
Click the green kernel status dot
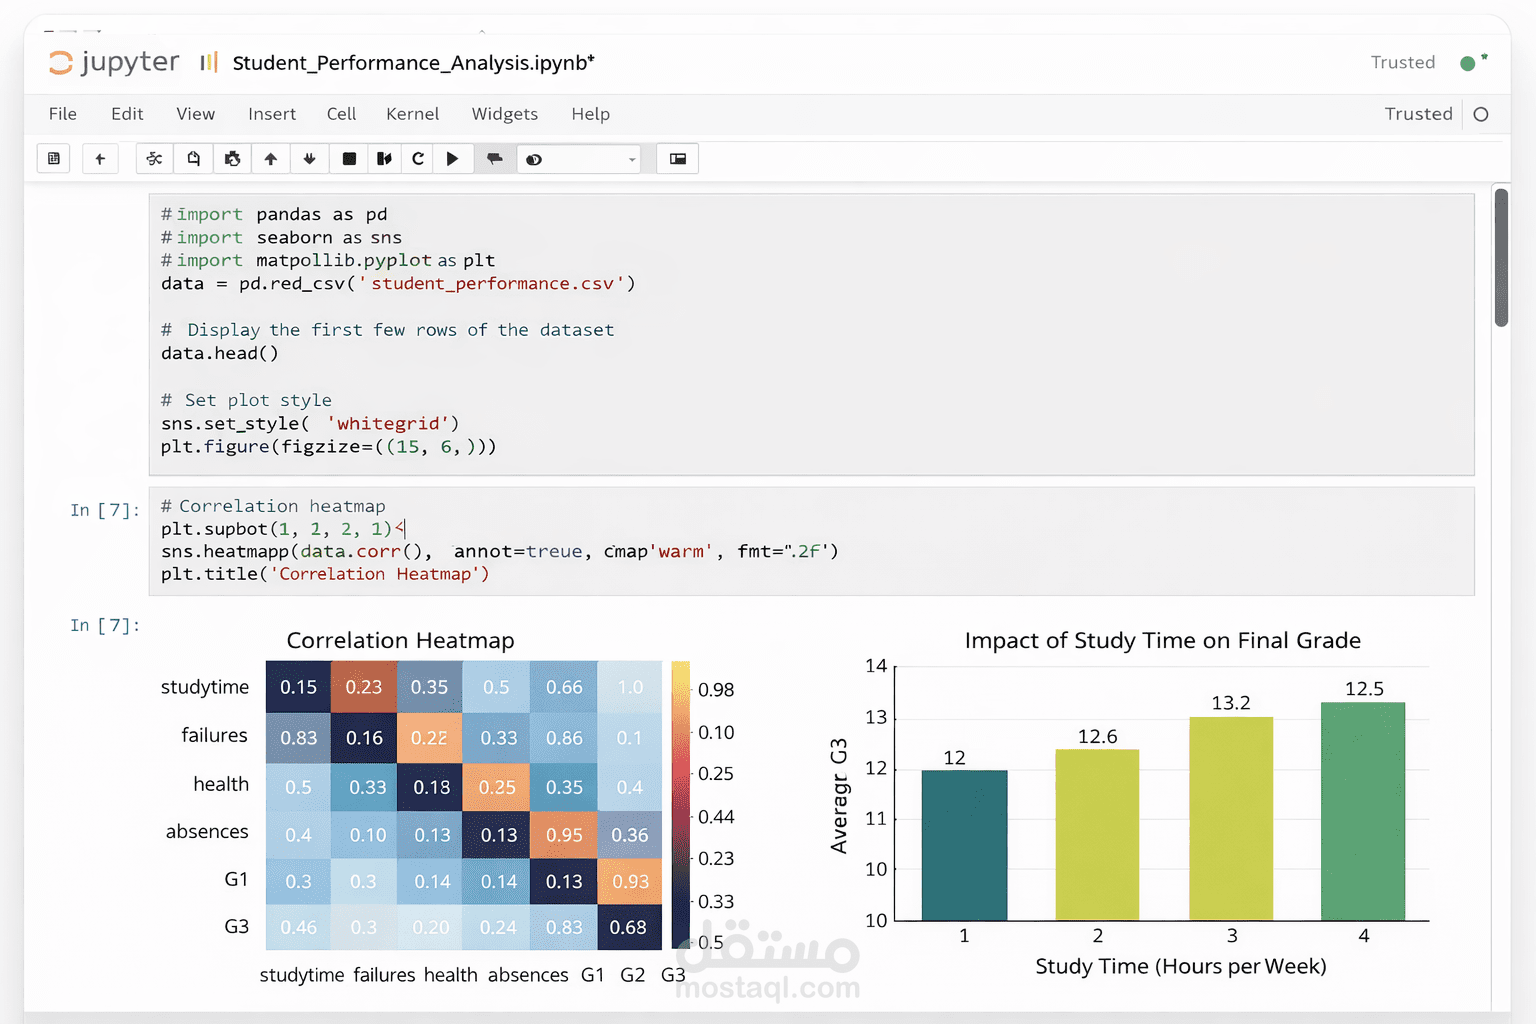(x=1468, y=63)
